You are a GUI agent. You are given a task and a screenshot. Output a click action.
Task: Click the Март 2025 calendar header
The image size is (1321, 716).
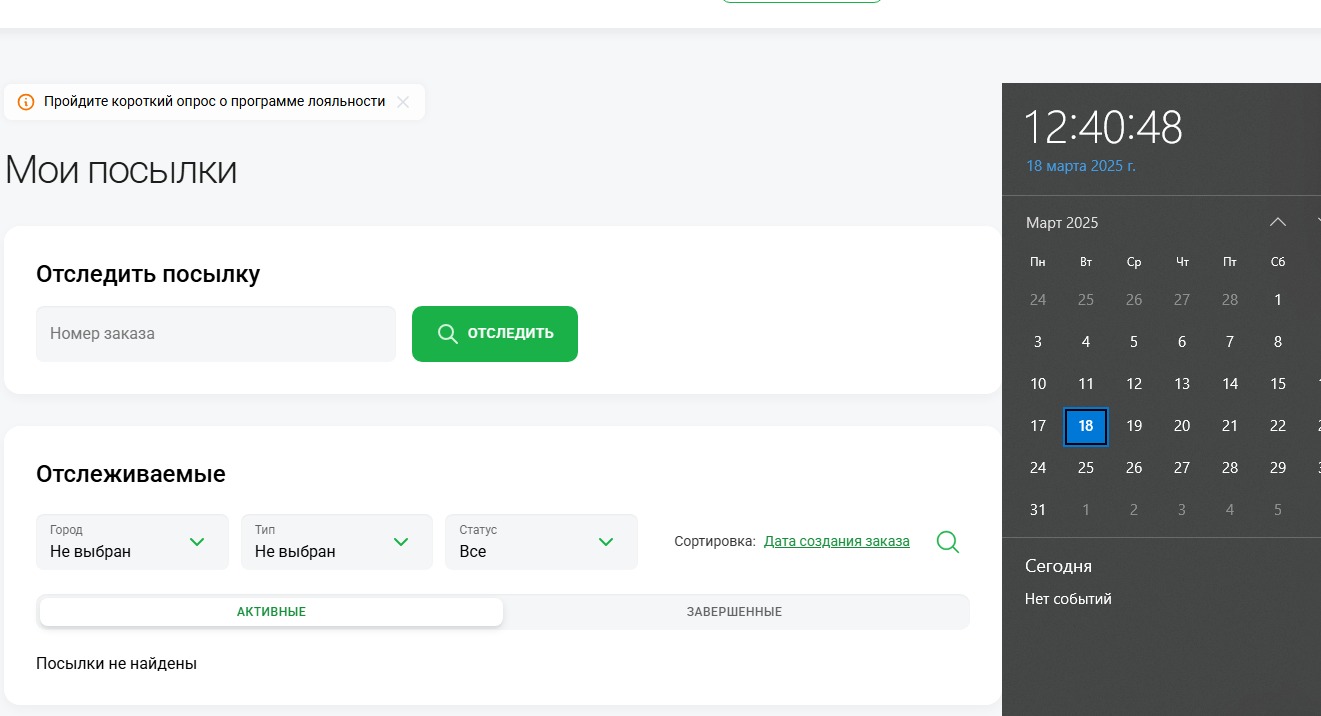(x=1062, y=223)
